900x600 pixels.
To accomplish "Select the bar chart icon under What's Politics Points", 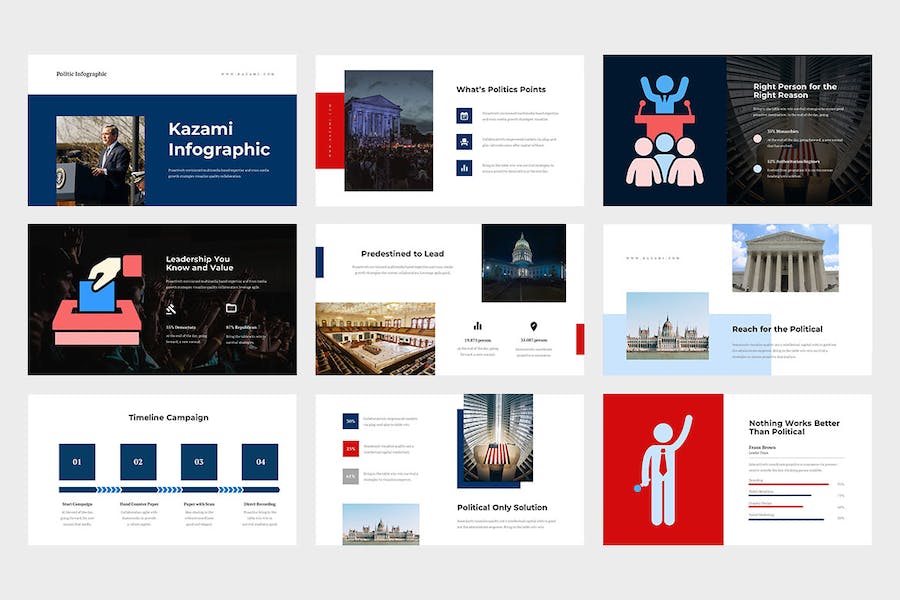I will pos(465,168).
